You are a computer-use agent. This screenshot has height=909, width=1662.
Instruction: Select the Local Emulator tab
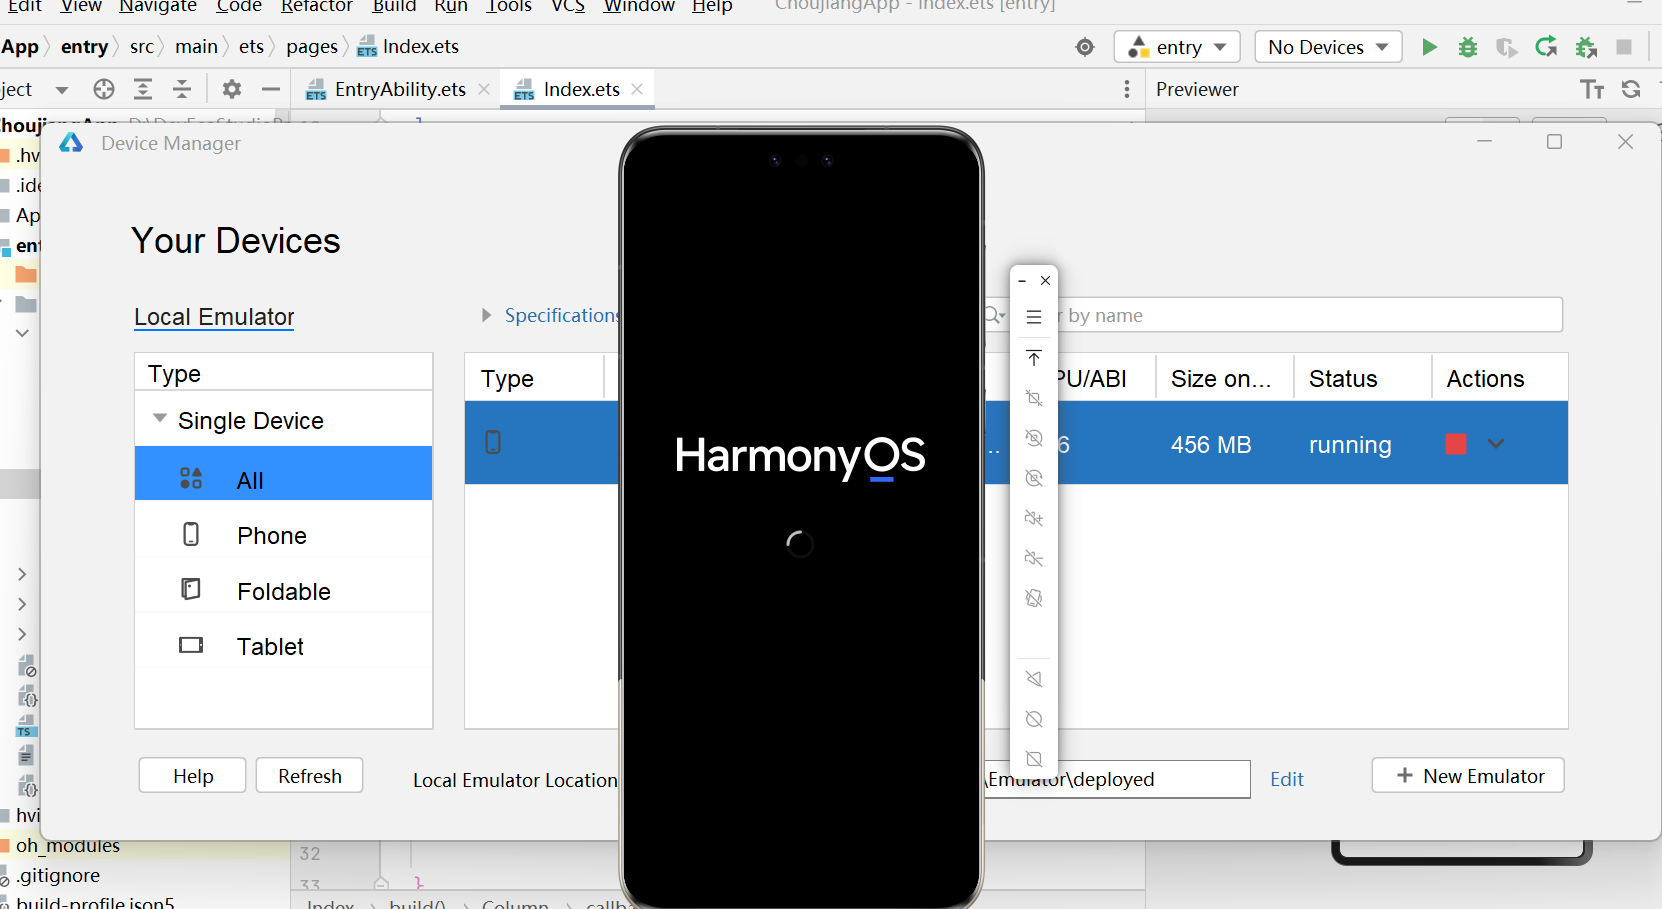click(x=214, y=317)
